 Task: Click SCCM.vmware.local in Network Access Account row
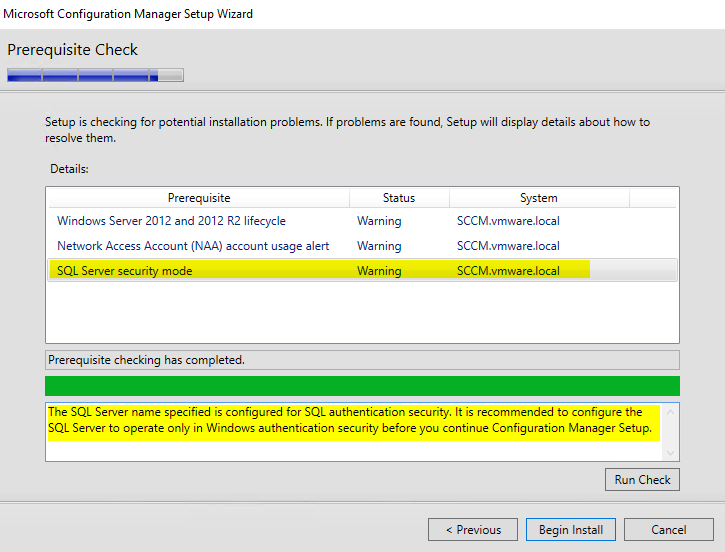click(508, 246)
